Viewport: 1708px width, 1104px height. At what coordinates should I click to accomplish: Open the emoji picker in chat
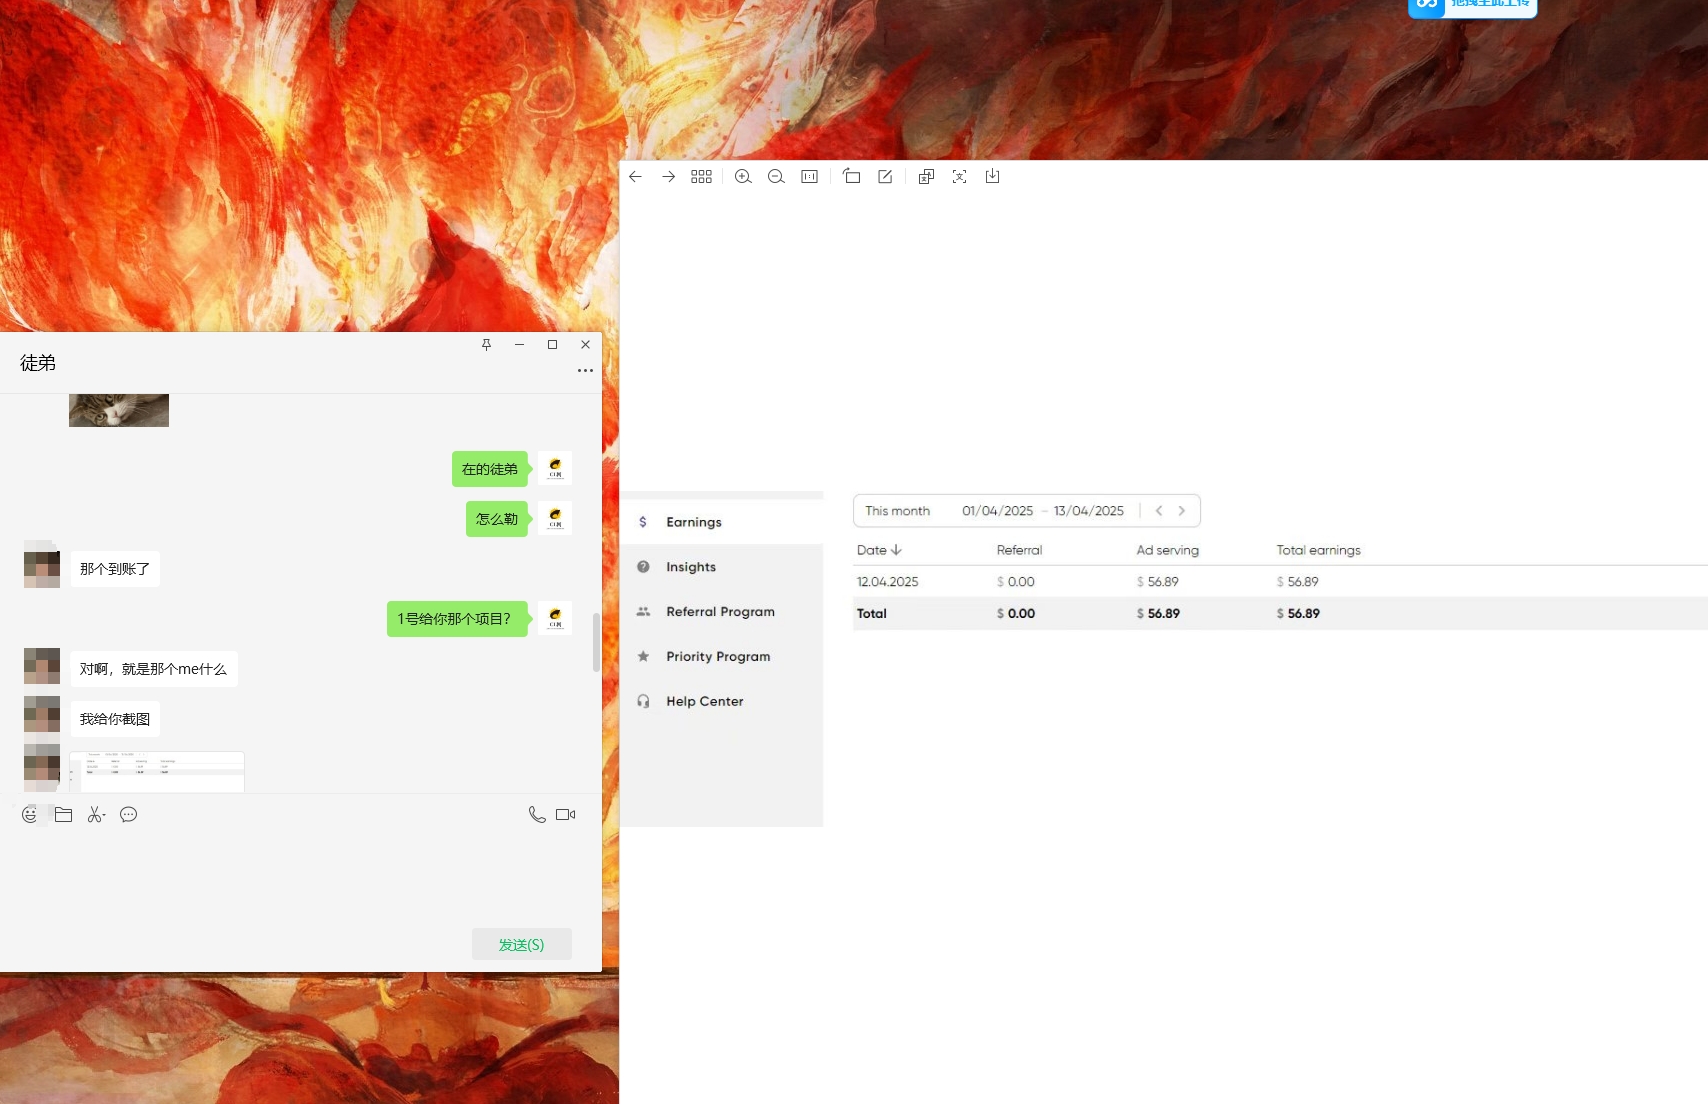coord(30,815)
